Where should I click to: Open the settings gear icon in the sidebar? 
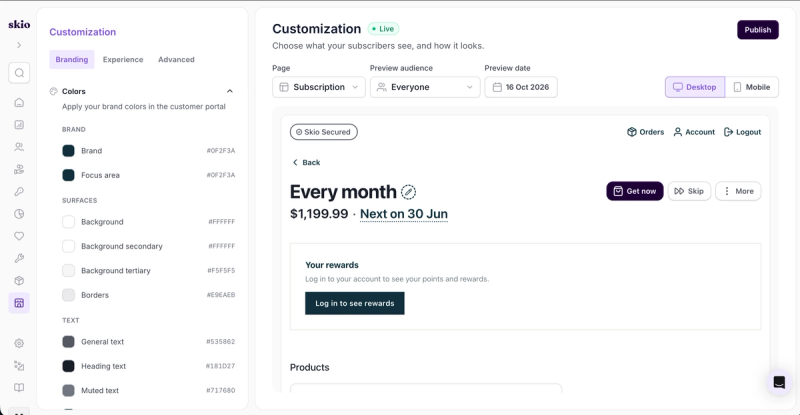point(19,343)
